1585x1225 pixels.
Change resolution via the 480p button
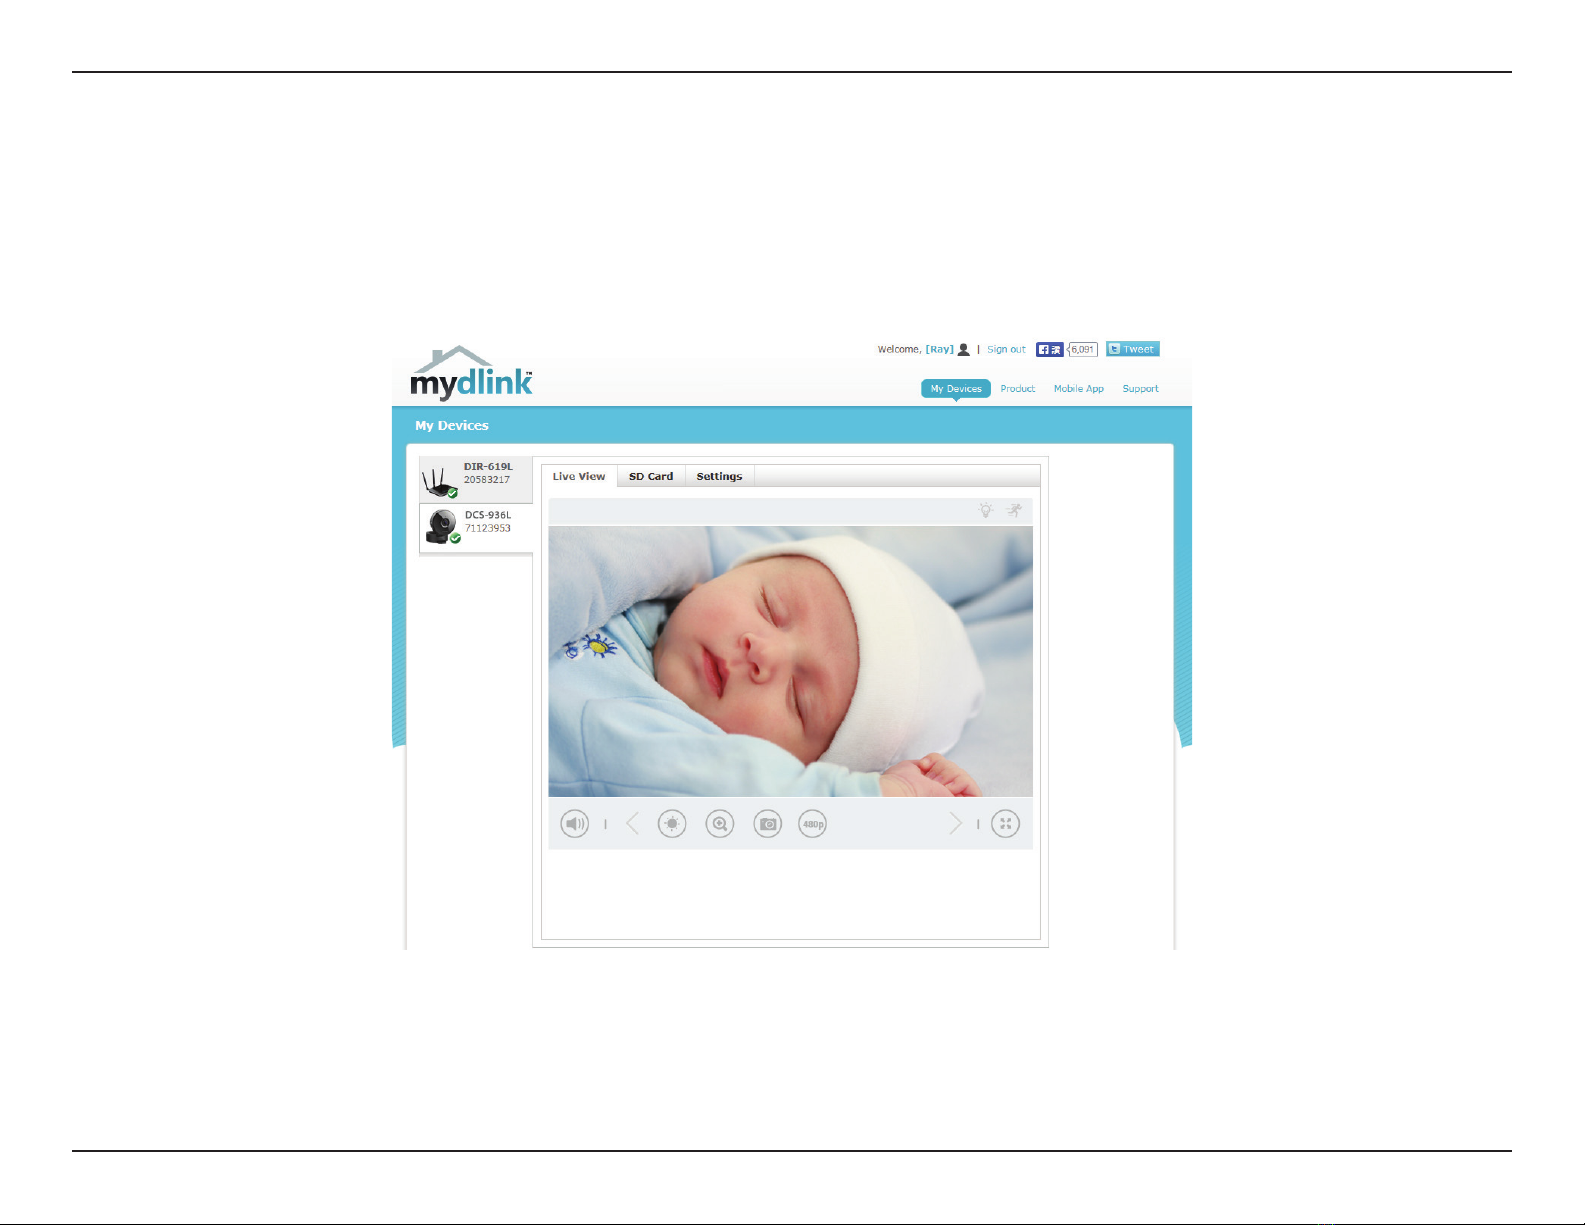[x=813, y=824]
